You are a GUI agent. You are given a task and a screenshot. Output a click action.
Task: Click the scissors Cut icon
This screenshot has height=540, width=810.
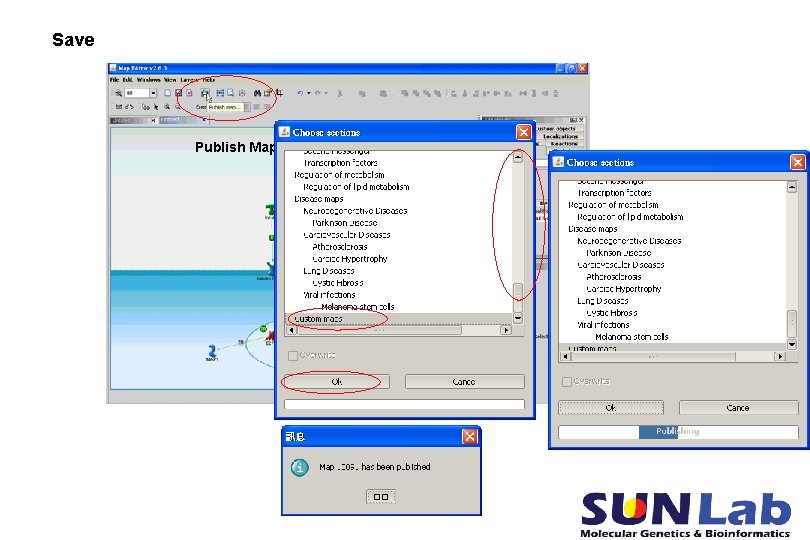click(340, 94)
